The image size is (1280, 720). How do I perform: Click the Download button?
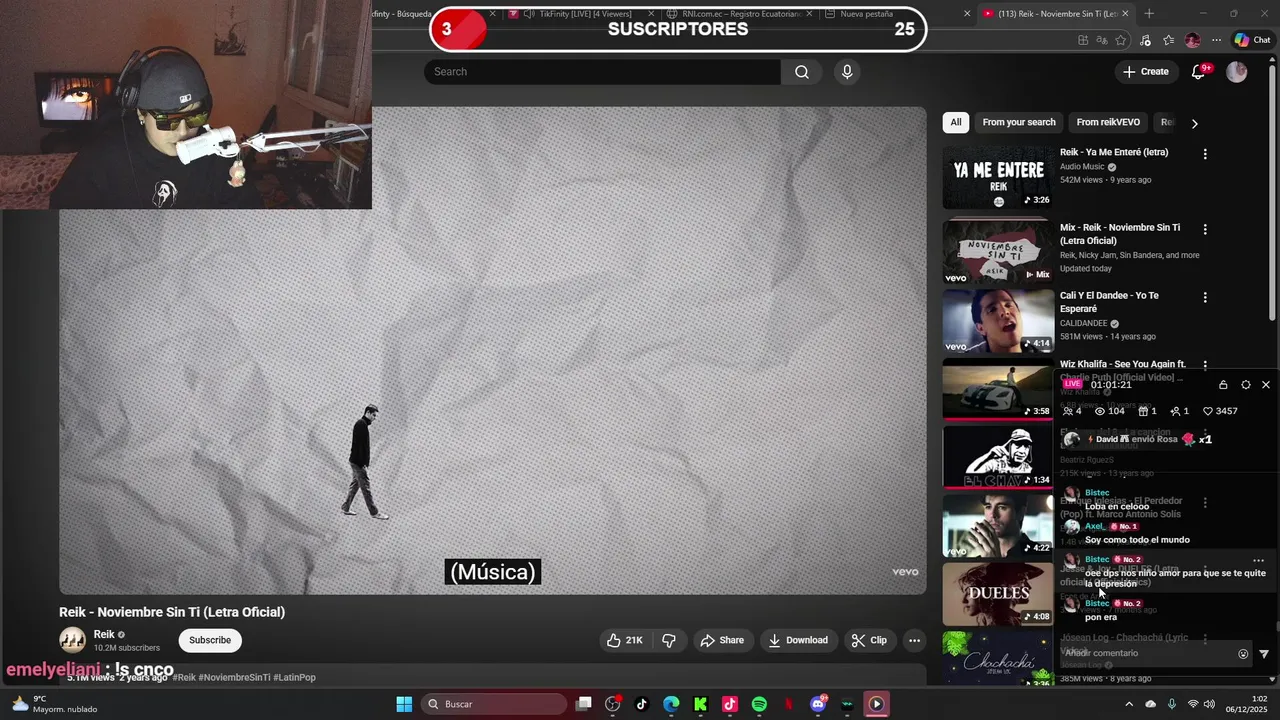[798, 640]
